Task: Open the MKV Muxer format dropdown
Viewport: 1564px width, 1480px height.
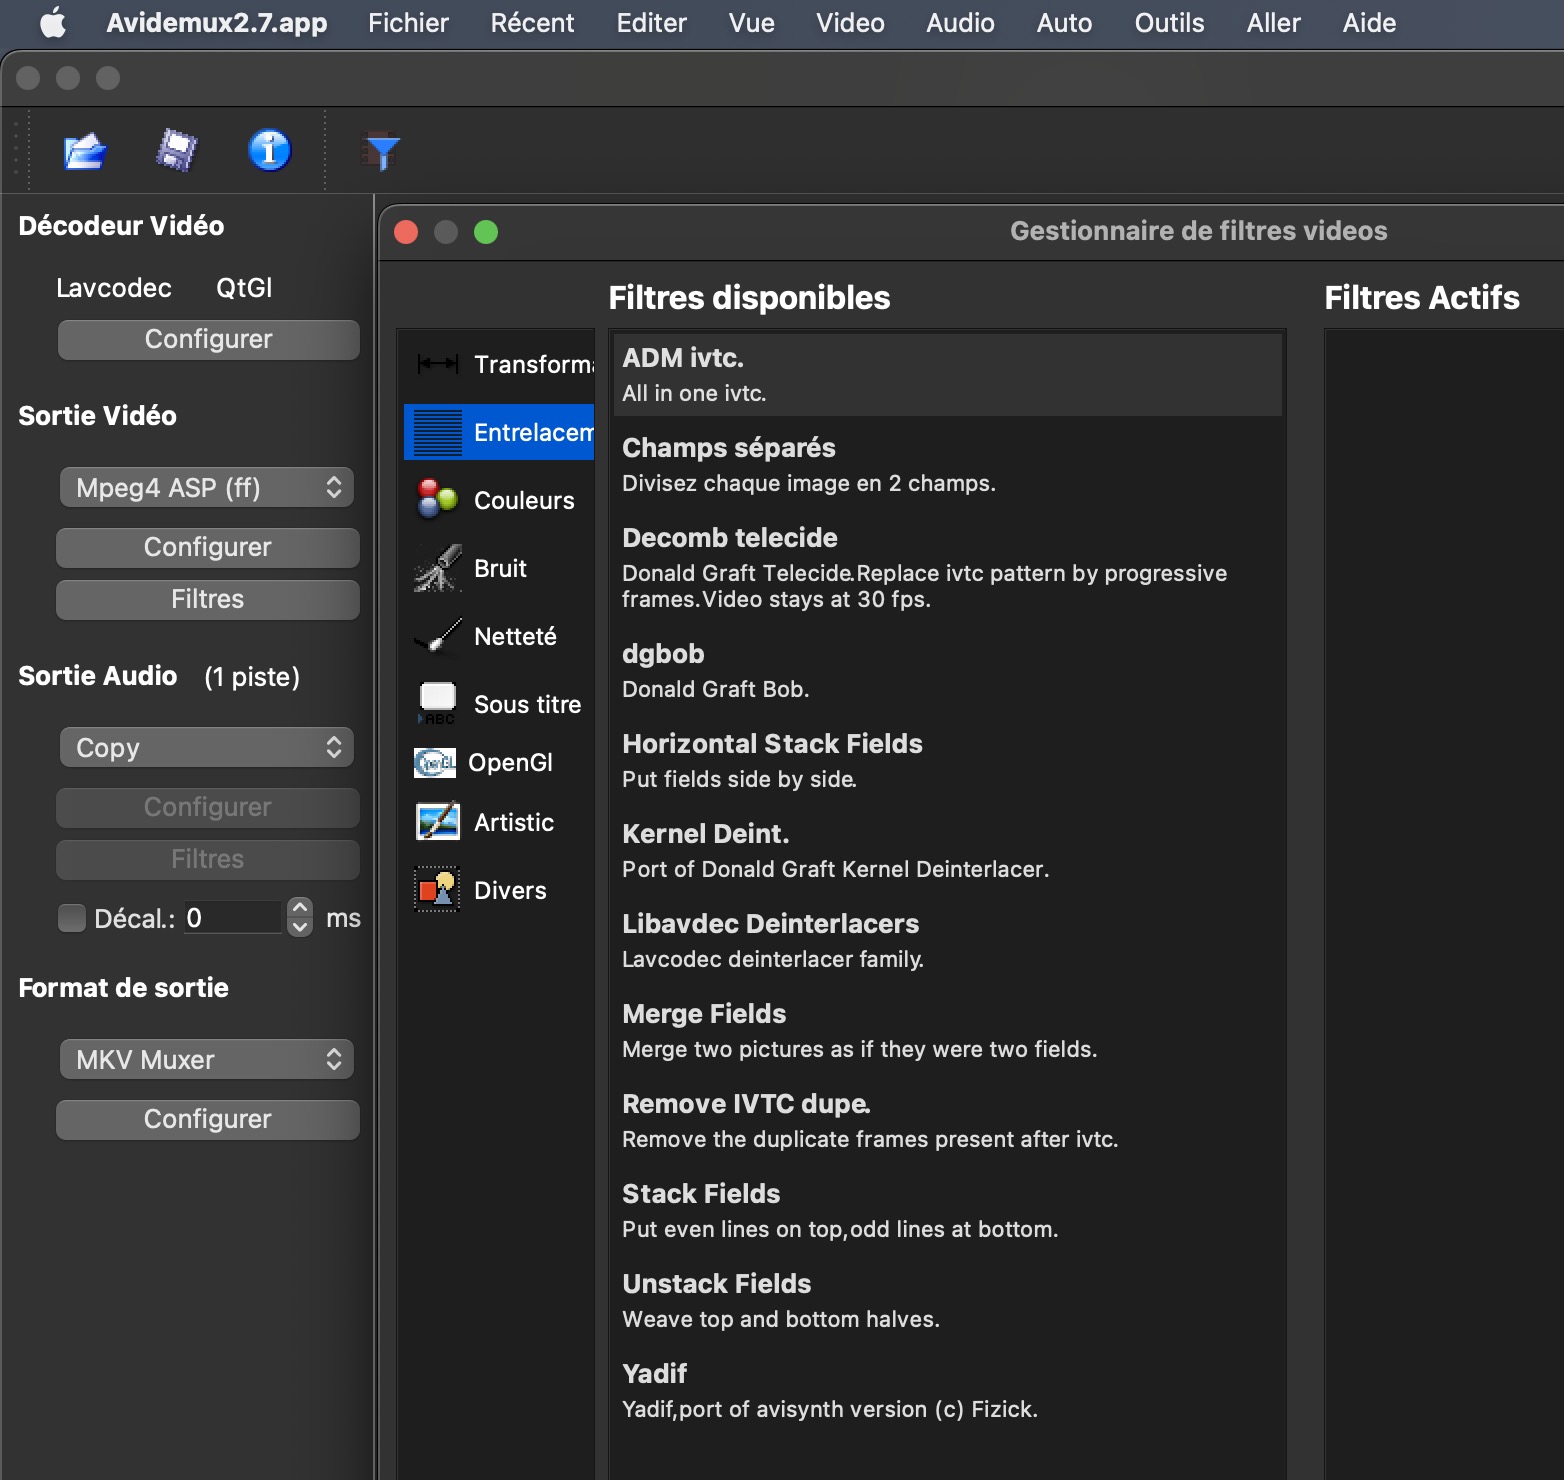Action: click(x=207, y=1060)
